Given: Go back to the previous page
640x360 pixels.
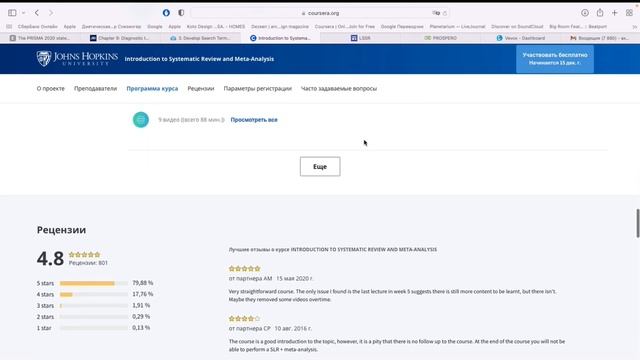Looking at the screenshot, I should (x=37, y=13).
